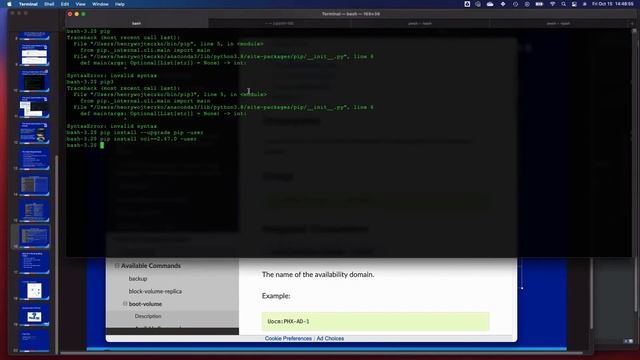Viewport: 640px width, 360px height.
Task: Open the backup command link
Action: point(138,279)
